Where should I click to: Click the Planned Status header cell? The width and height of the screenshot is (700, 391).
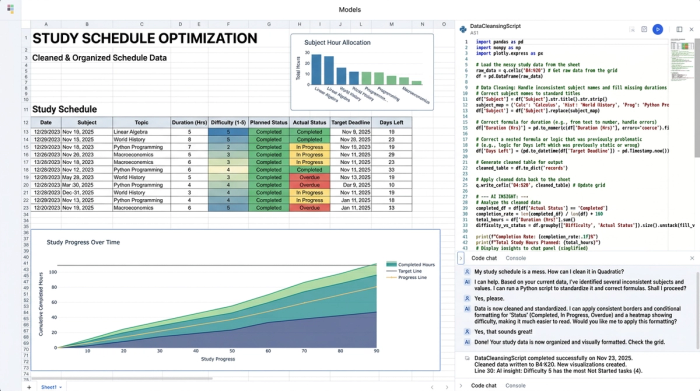click(x=269, y=122)
